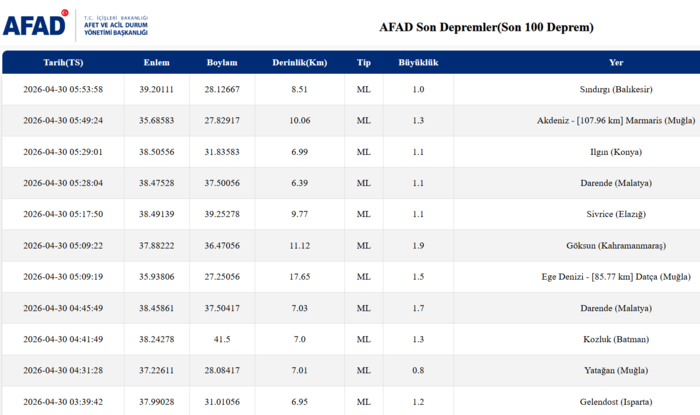Click location Akdeniz - [107.96 km] Marmaris (Muğla)
The image size is (700, 415).
616,120
